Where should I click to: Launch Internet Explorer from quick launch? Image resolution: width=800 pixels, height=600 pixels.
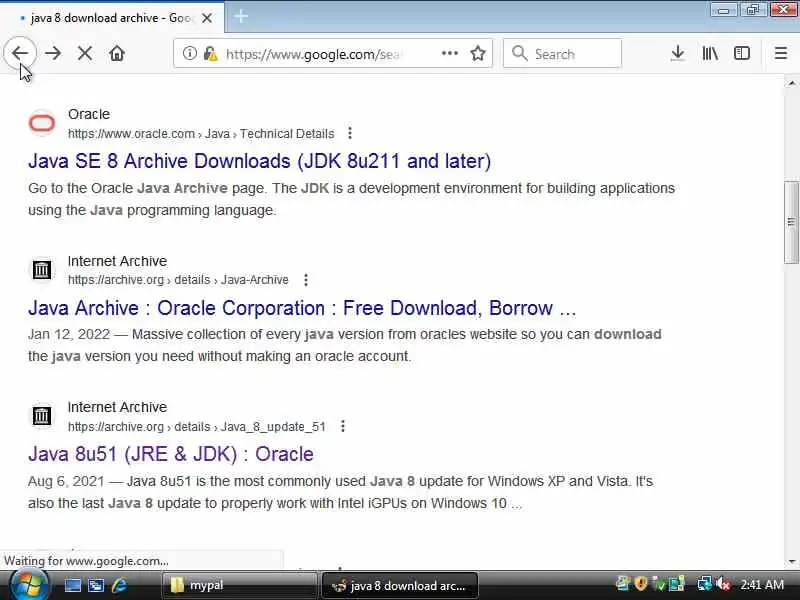(120, 585)
